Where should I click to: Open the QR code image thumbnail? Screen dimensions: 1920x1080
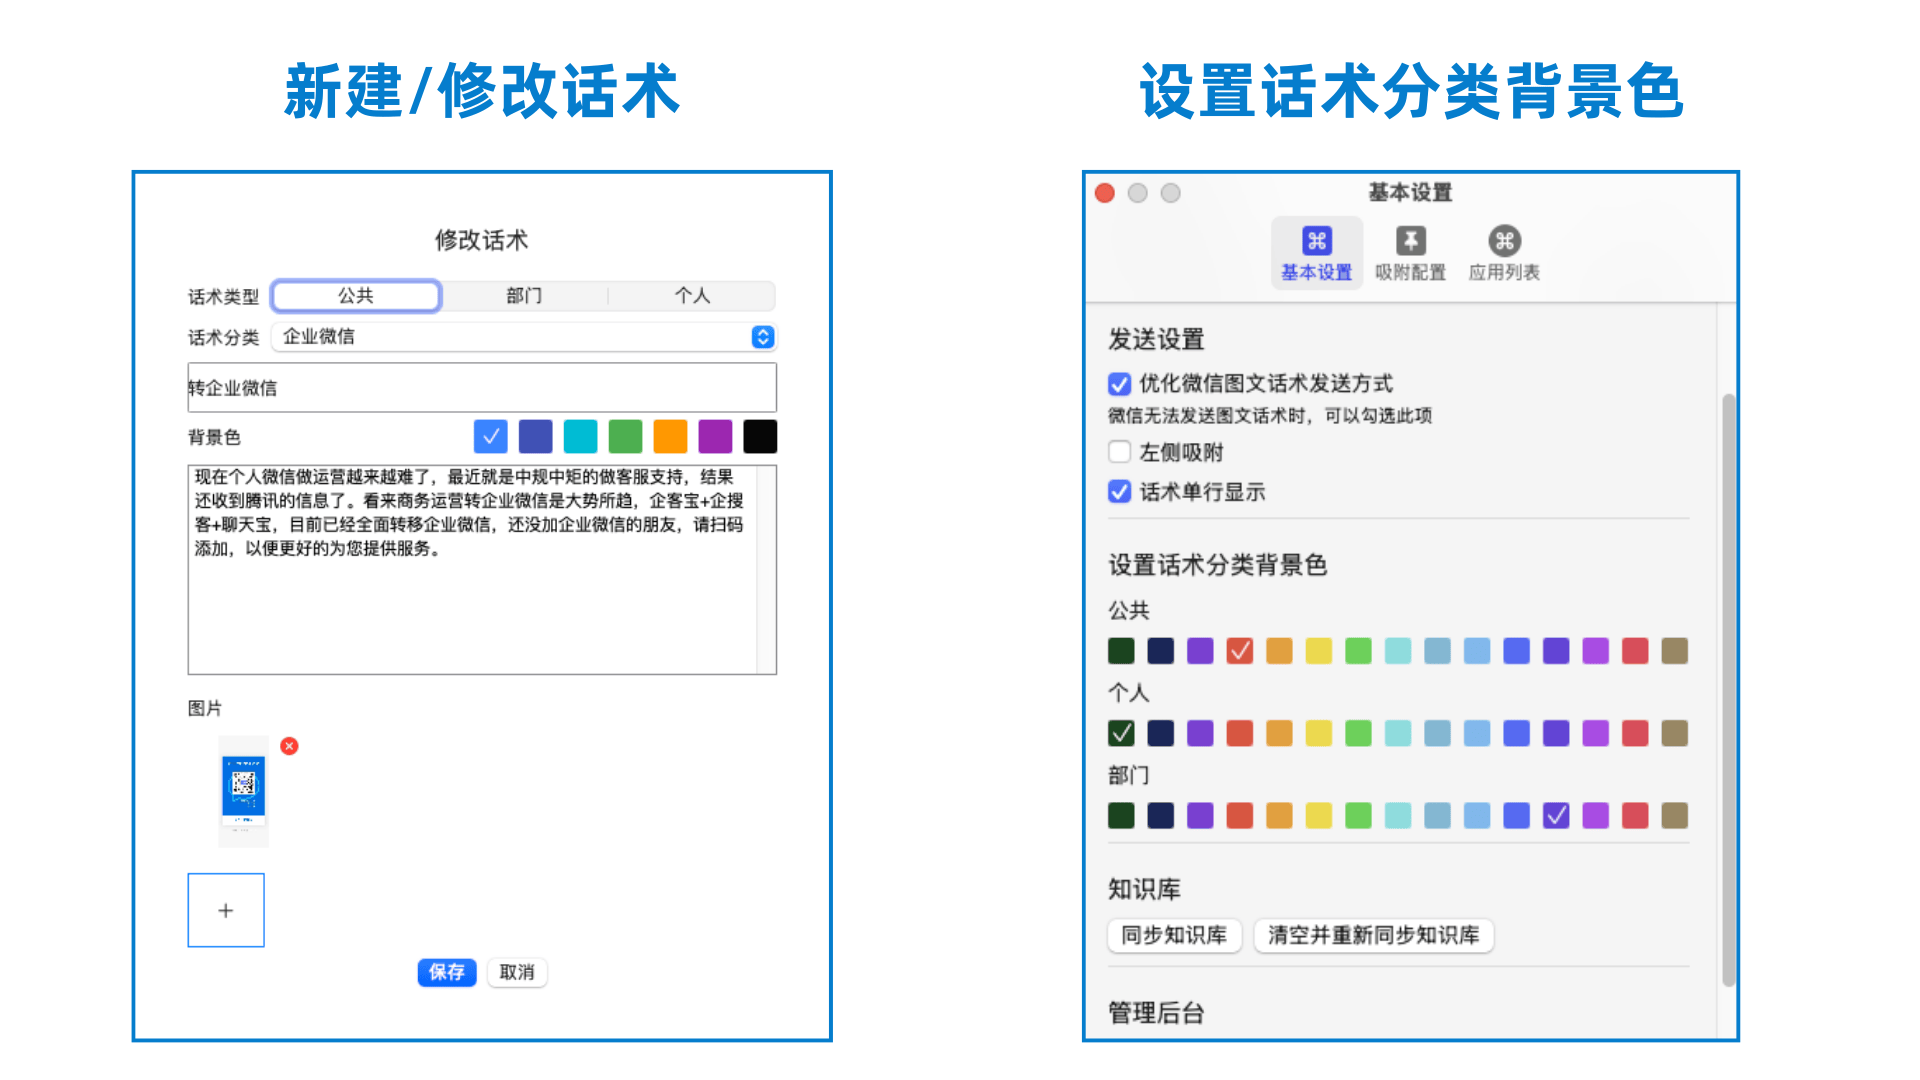click(x=243, y=790)
